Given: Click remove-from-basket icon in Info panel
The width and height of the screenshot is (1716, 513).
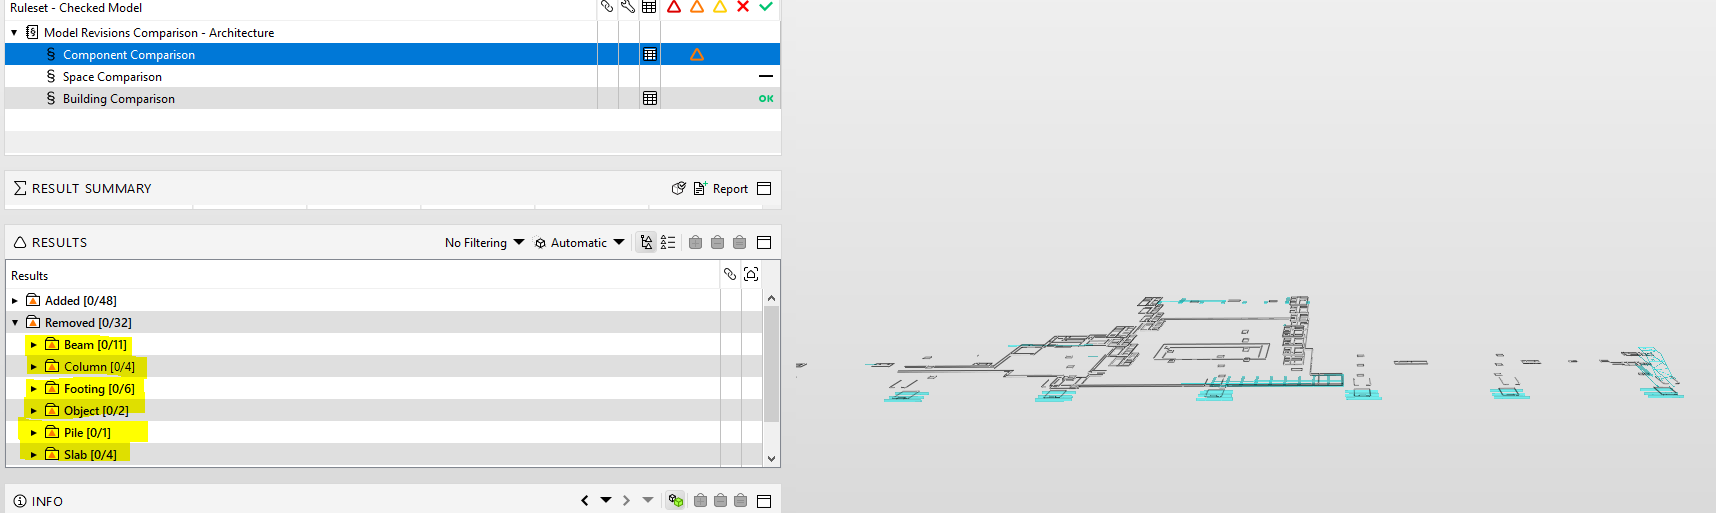Looking at the screenshot, I should coord(720,500).
